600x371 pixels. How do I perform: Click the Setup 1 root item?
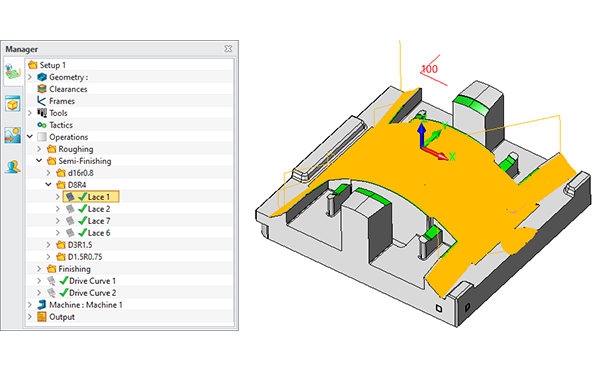[x=47, y=65]
